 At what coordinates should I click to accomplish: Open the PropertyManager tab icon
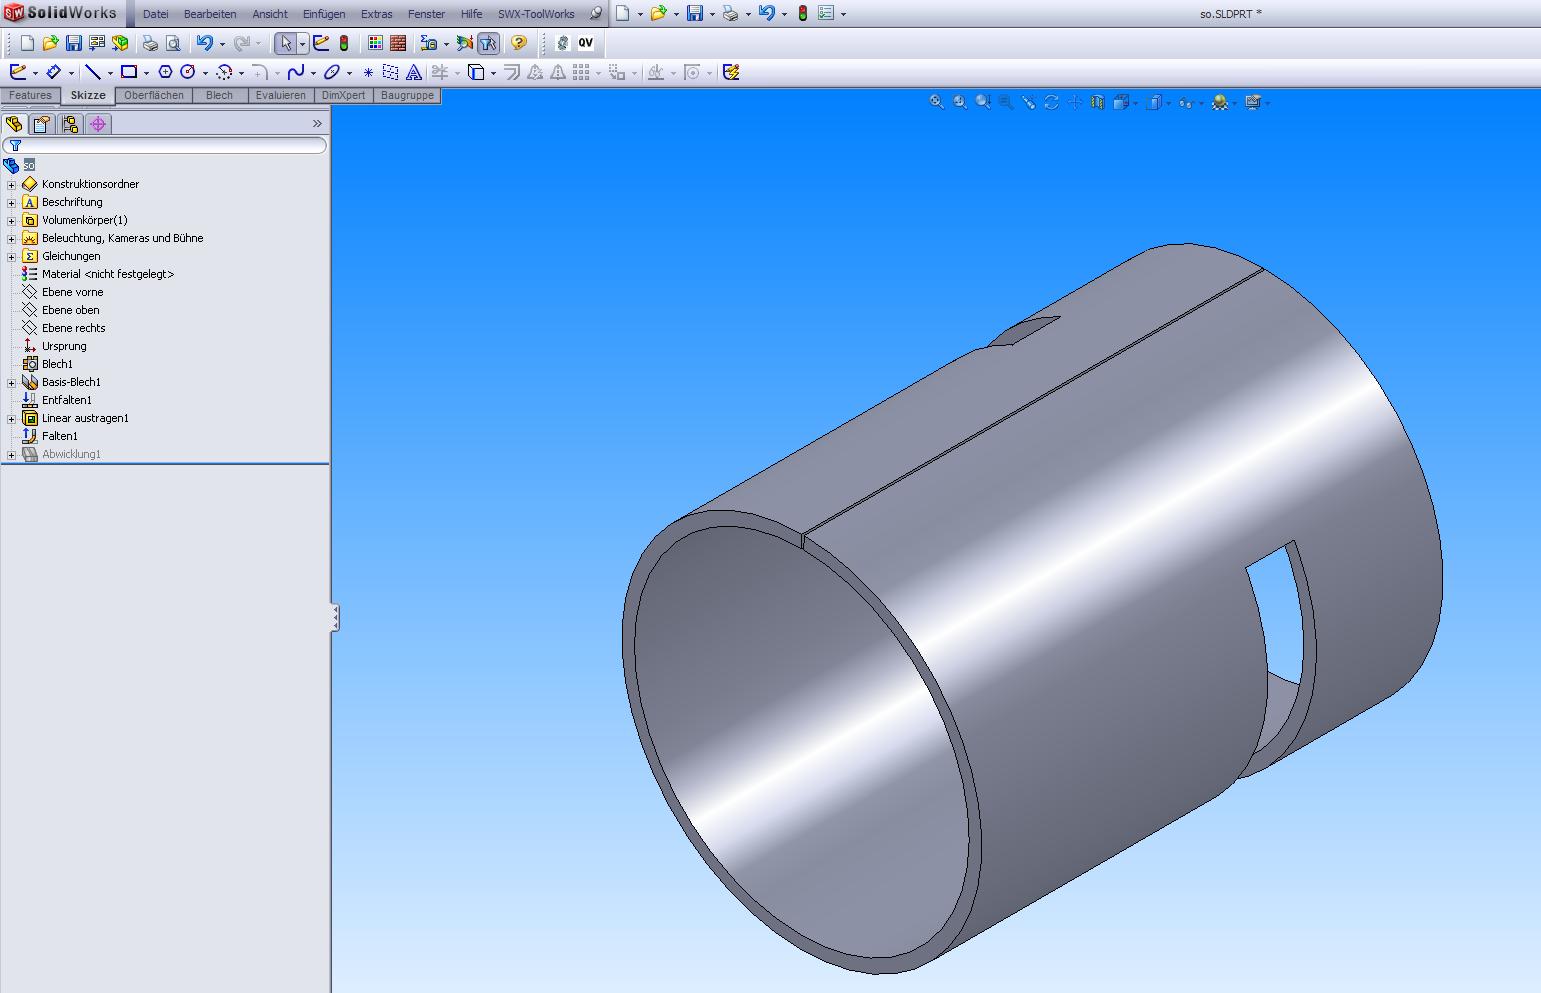[41, 124]
